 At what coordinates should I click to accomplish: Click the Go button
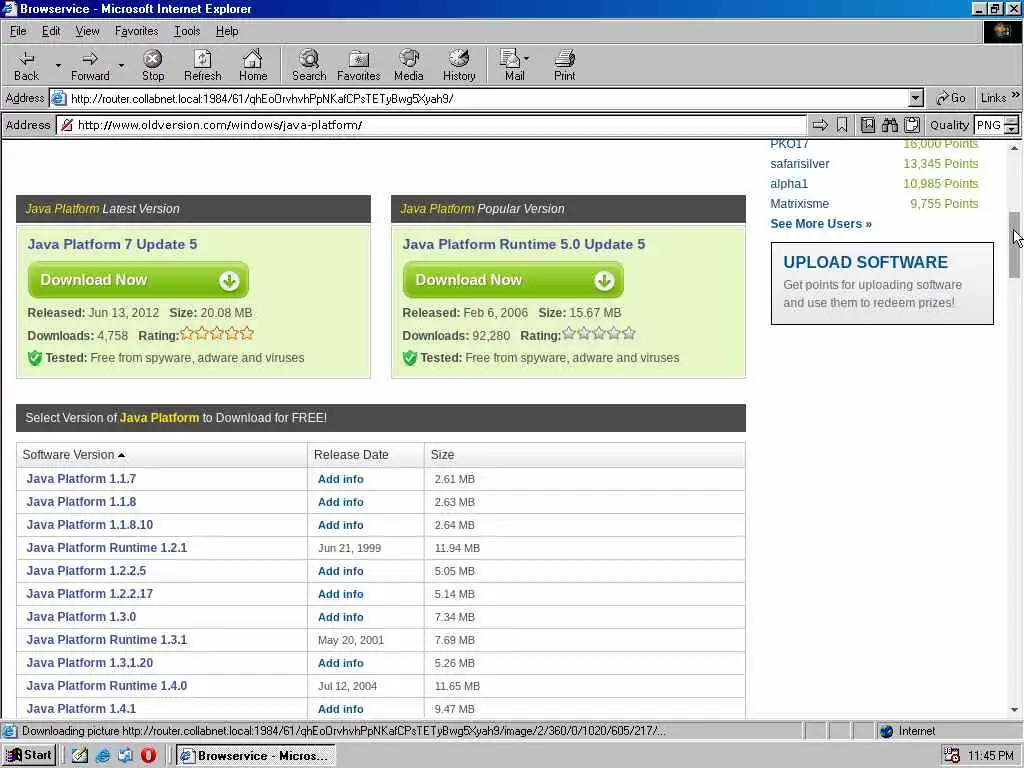pyautogui.click(x=951, y=99)
